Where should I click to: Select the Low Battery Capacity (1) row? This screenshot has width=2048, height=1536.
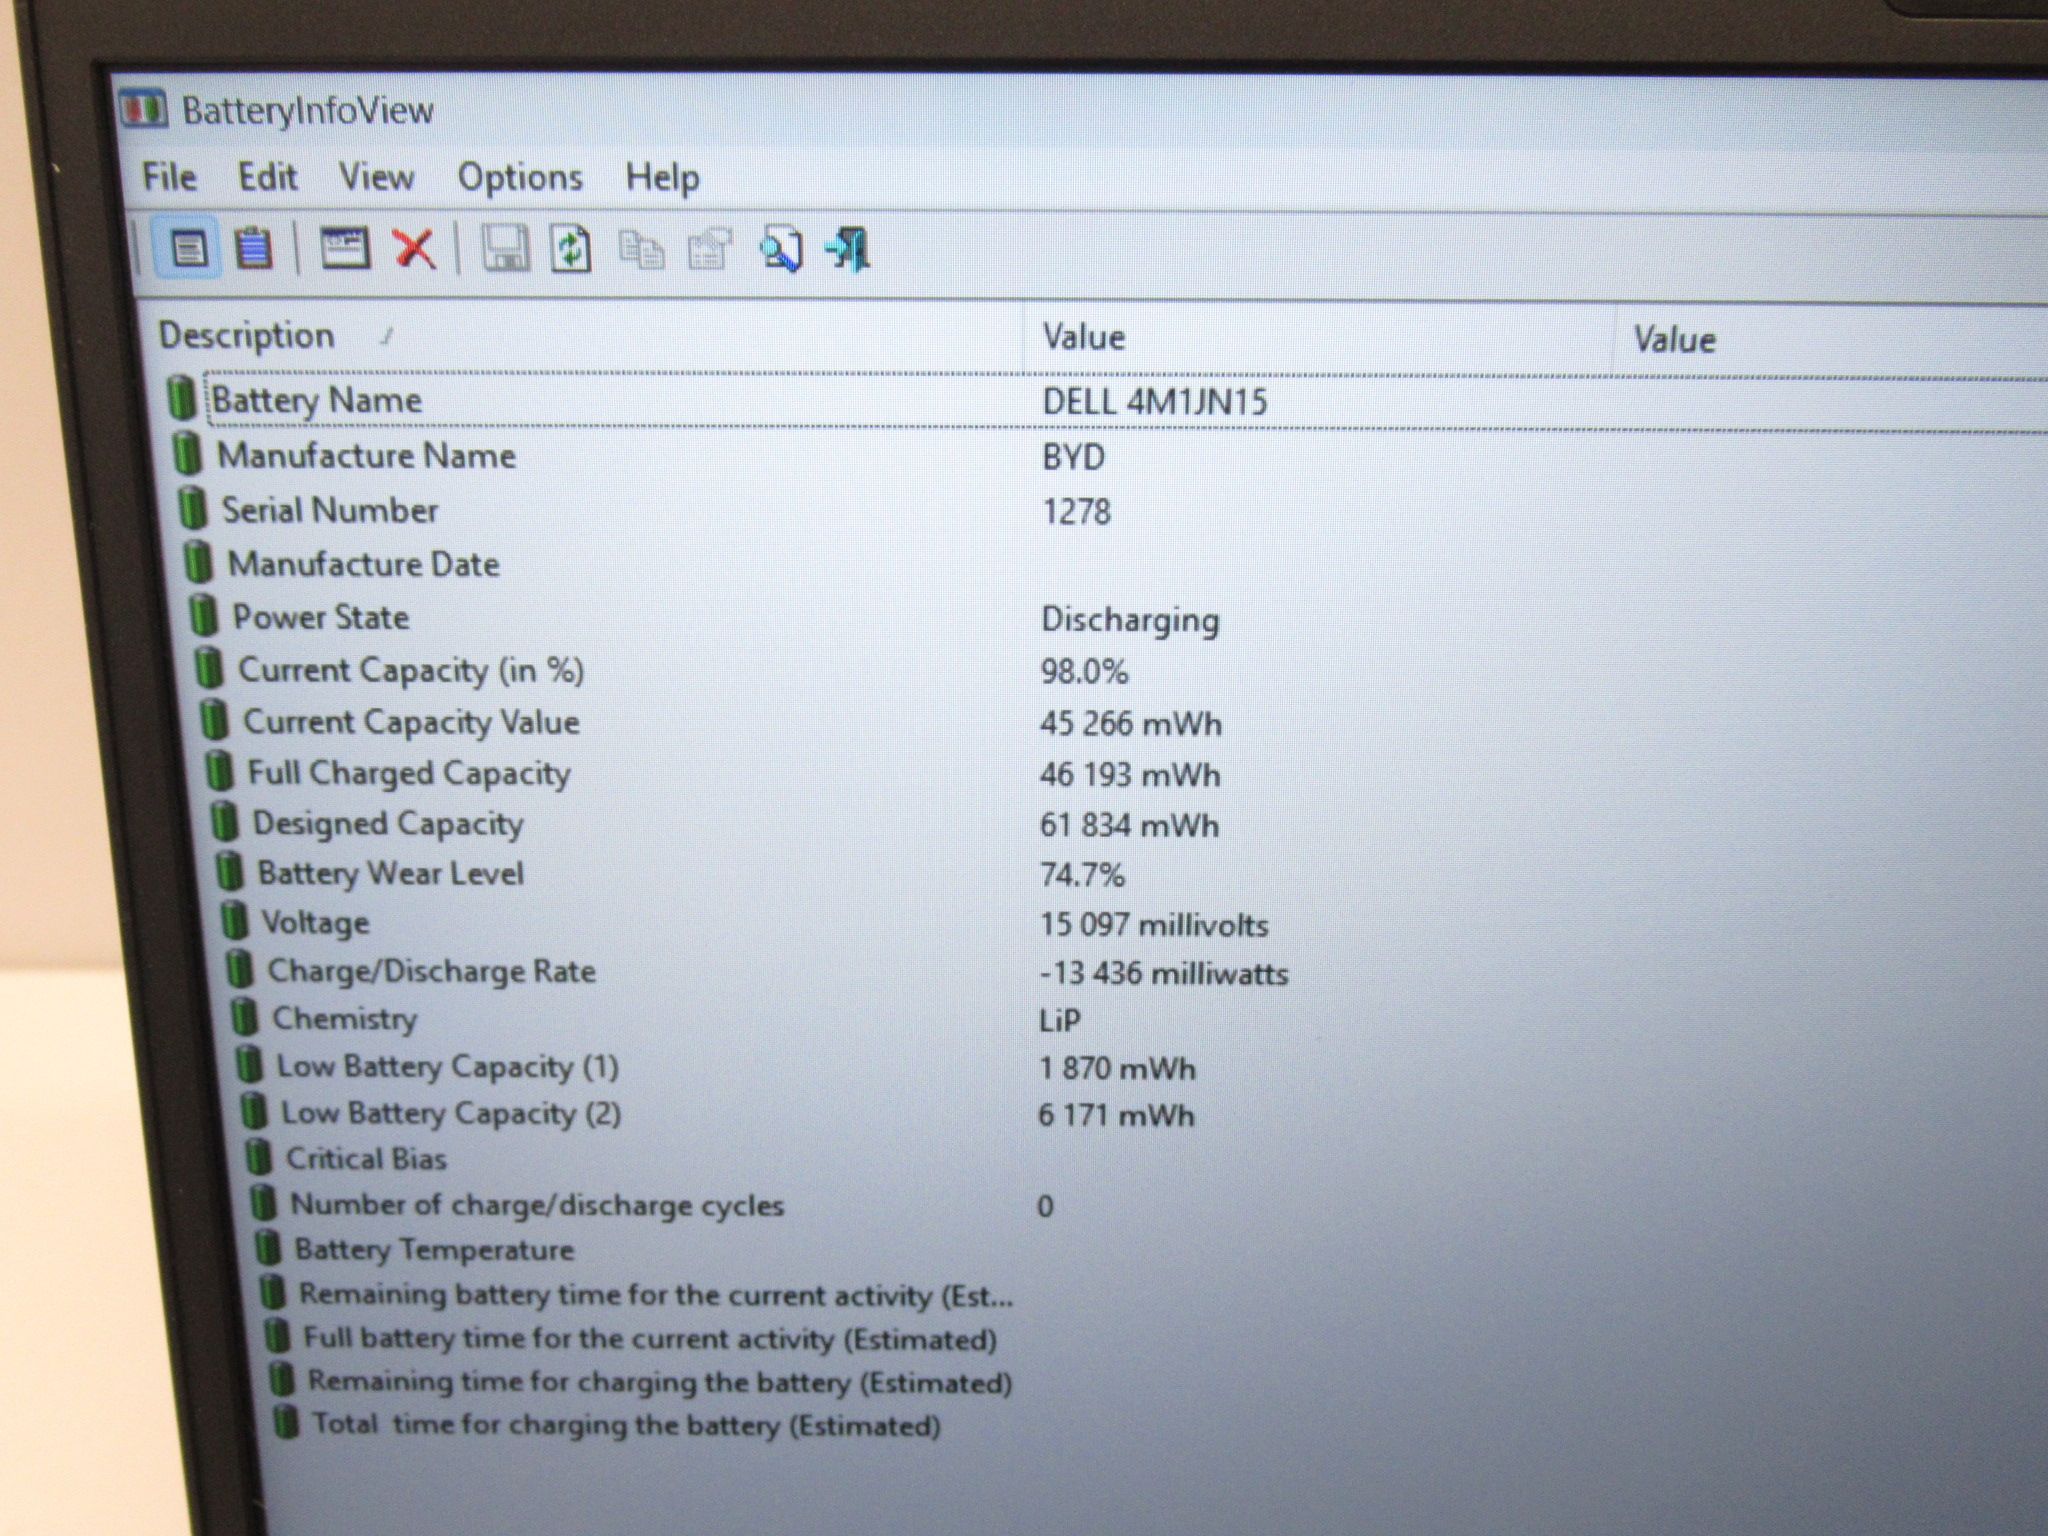(x=1141, y=1066)
